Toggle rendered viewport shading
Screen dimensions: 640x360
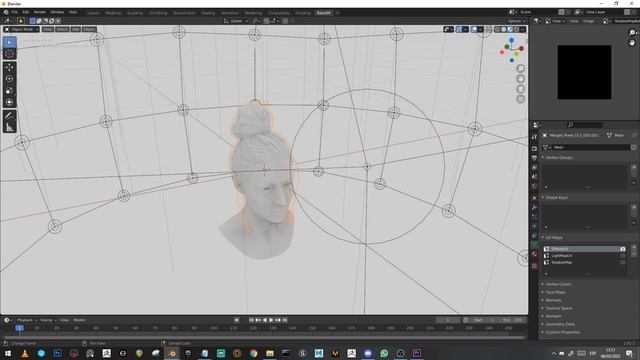point(517,29)
